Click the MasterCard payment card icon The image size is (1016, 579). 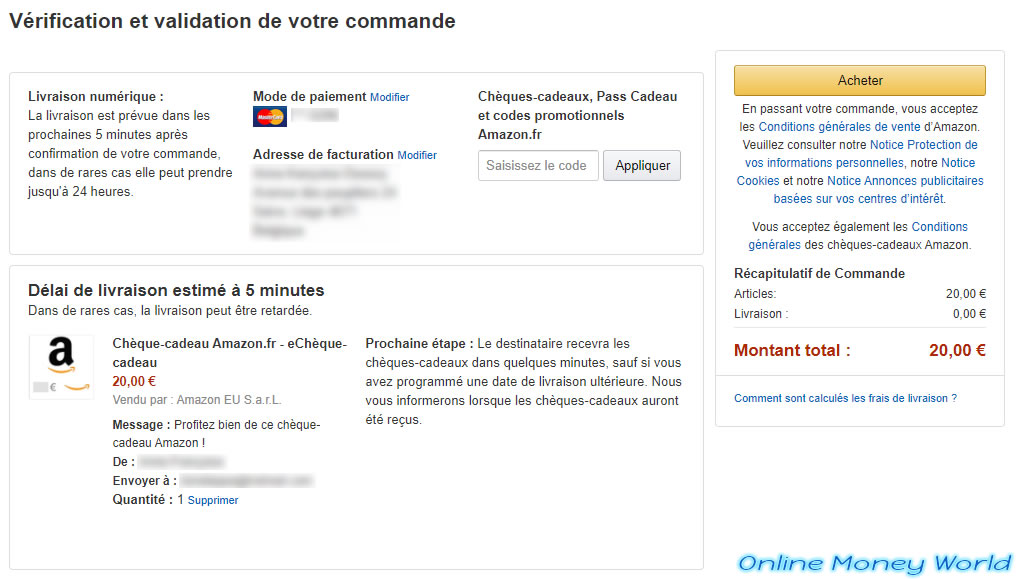[x=270, y=117]
